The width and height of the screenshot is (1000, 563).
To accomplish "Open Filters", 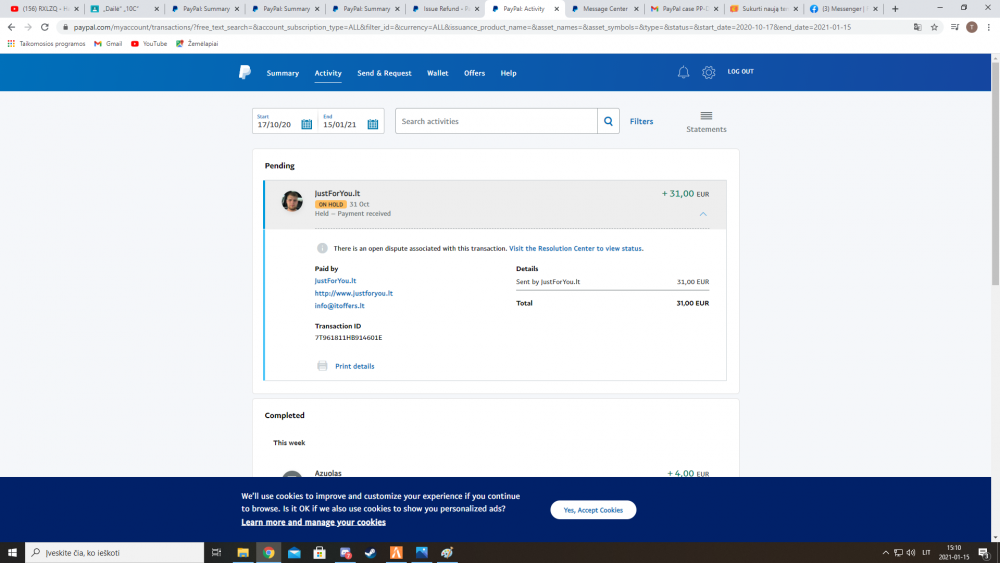I will 642,121.
